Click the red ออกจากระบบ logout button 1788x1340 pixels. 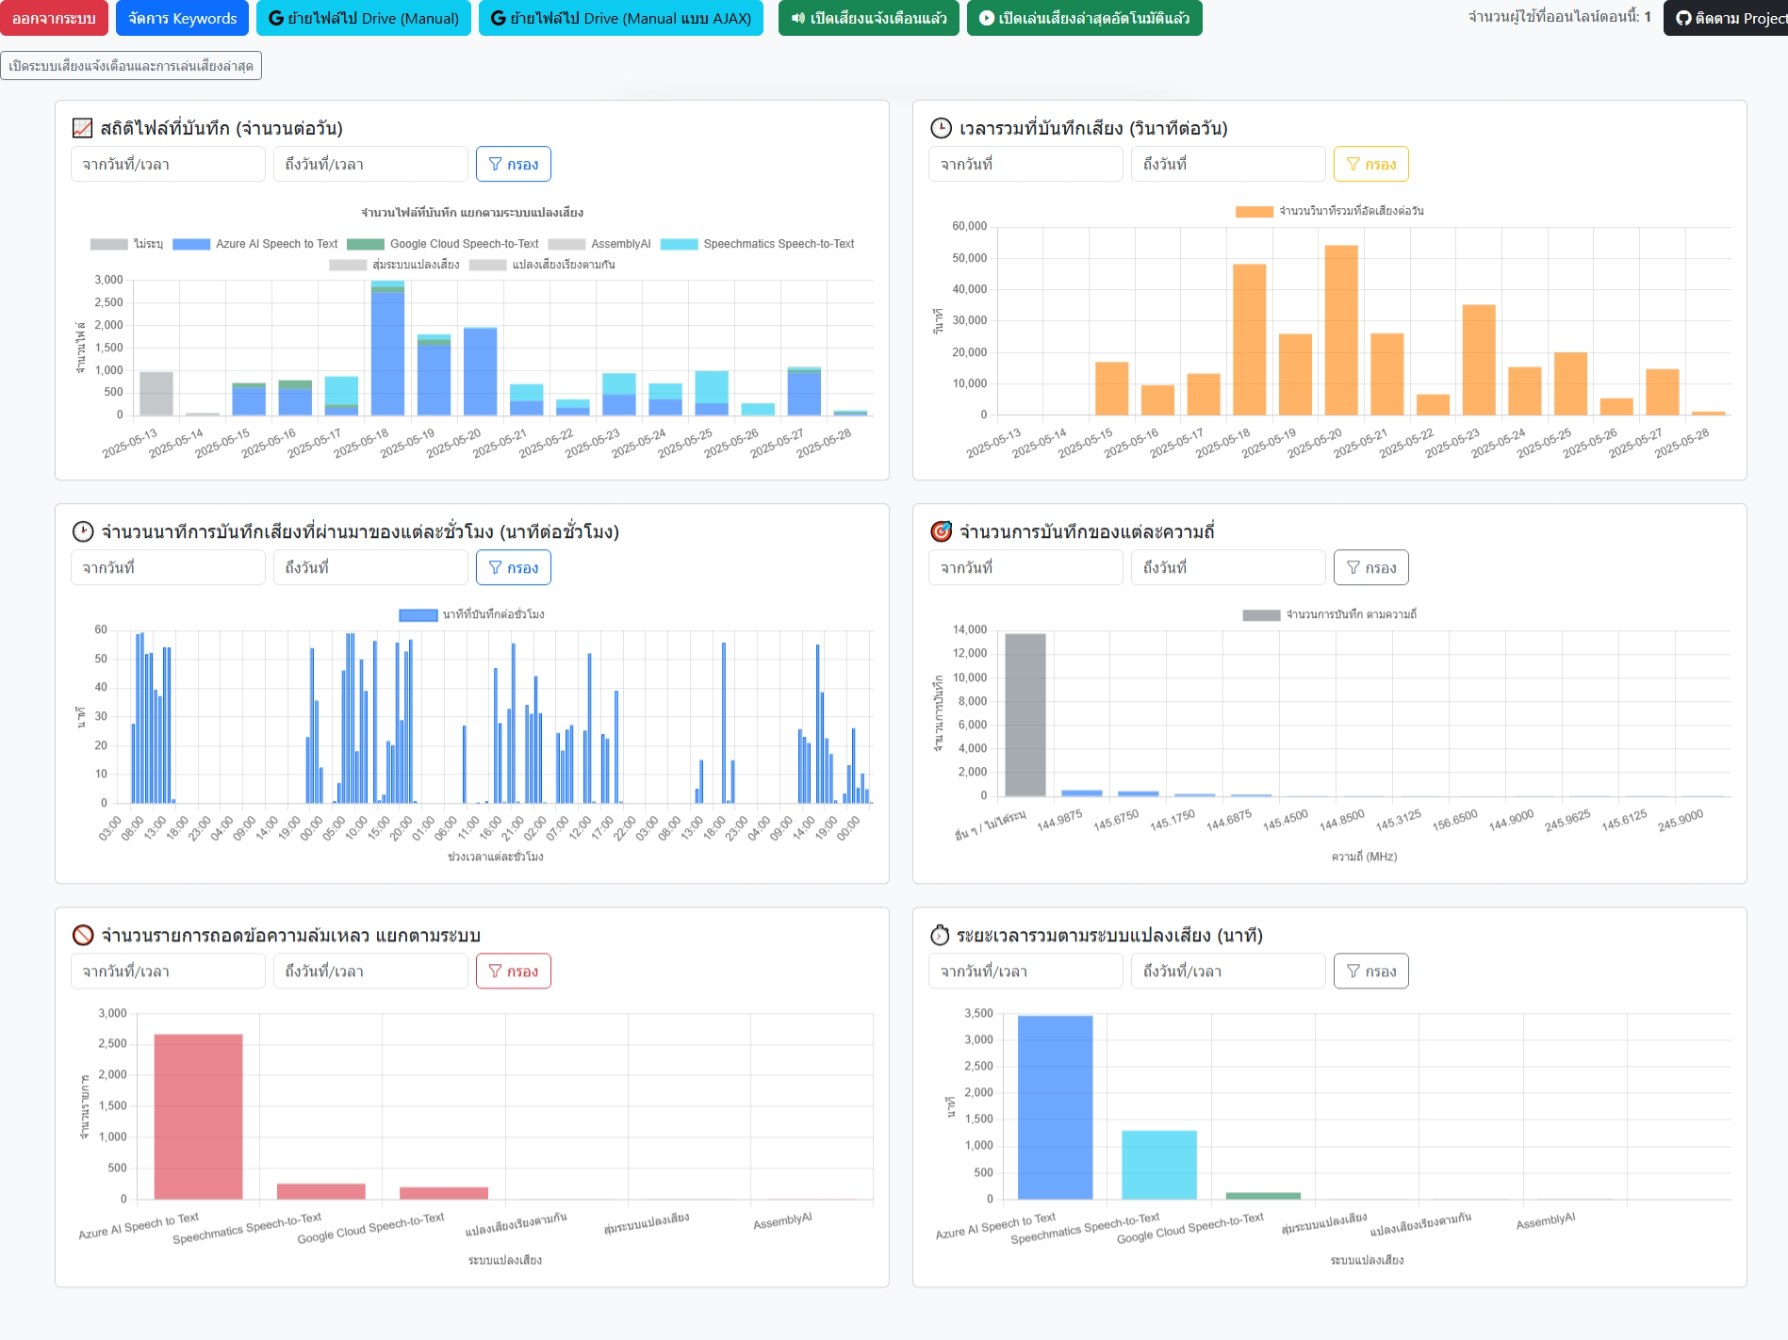[x=54, y=18]
